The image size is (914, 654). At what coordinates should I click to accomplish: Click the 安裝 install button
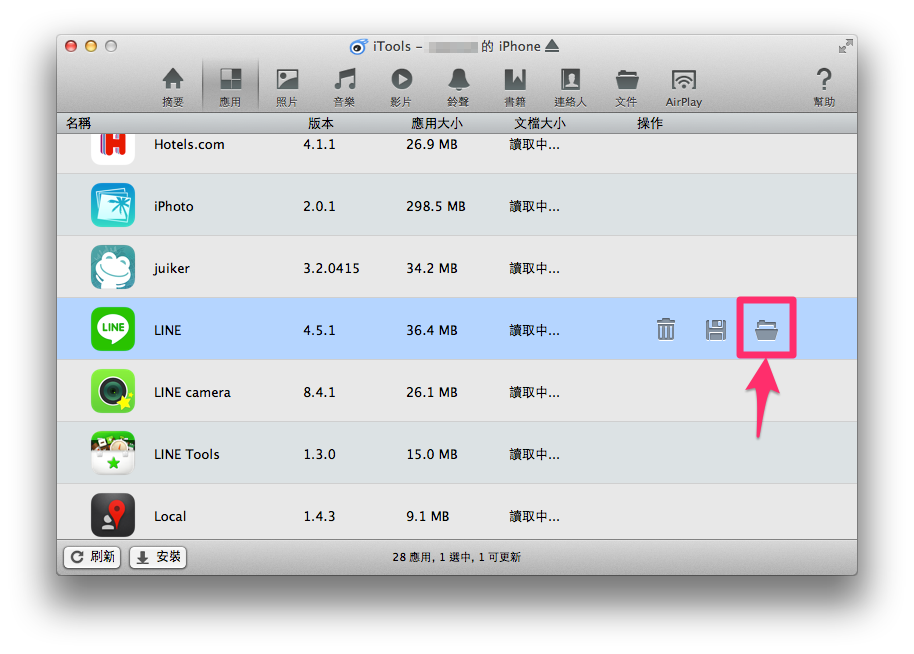(157, 557)
